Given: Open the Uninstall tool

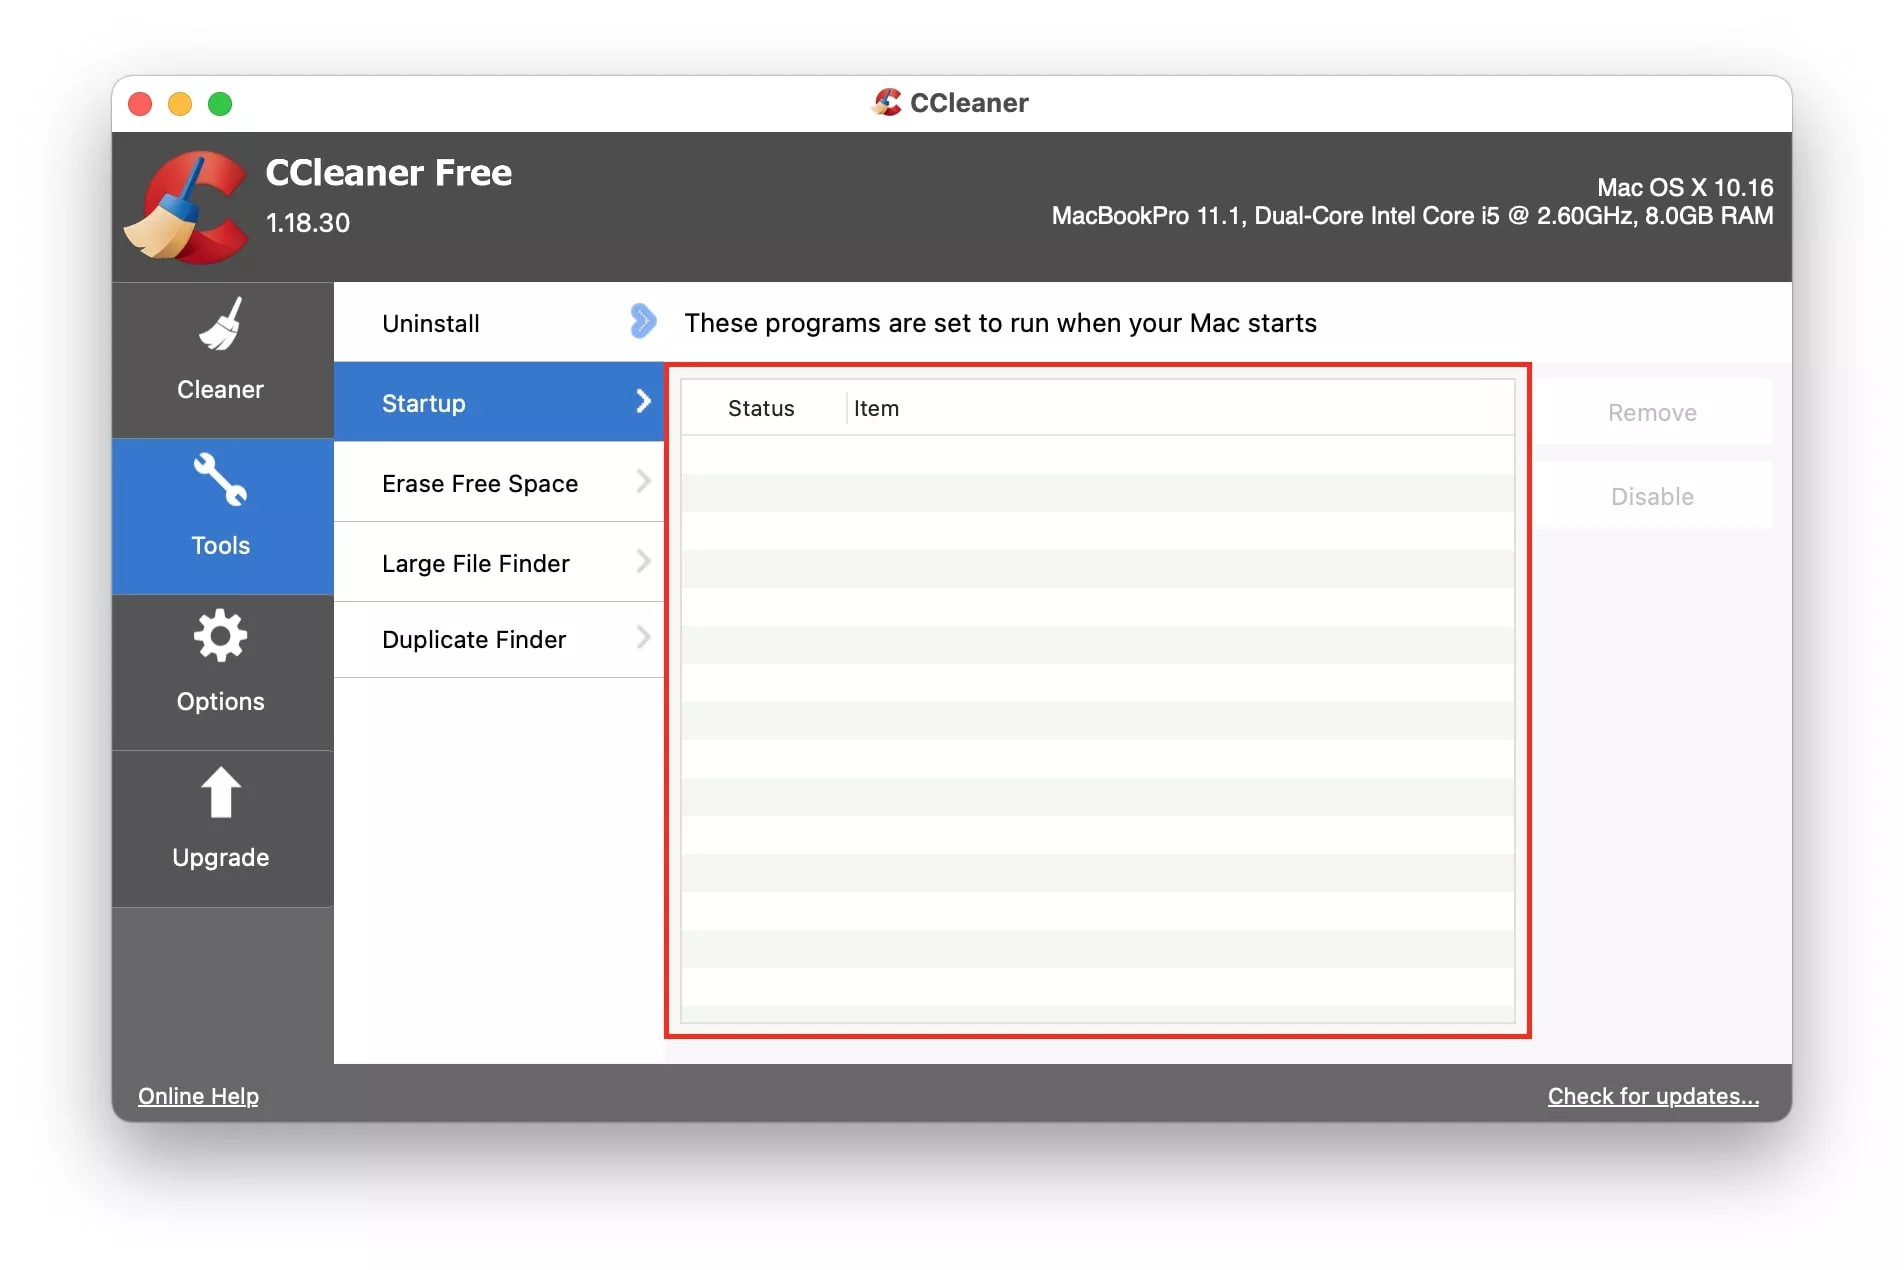Looking at the screenshot, I should 498,323.
